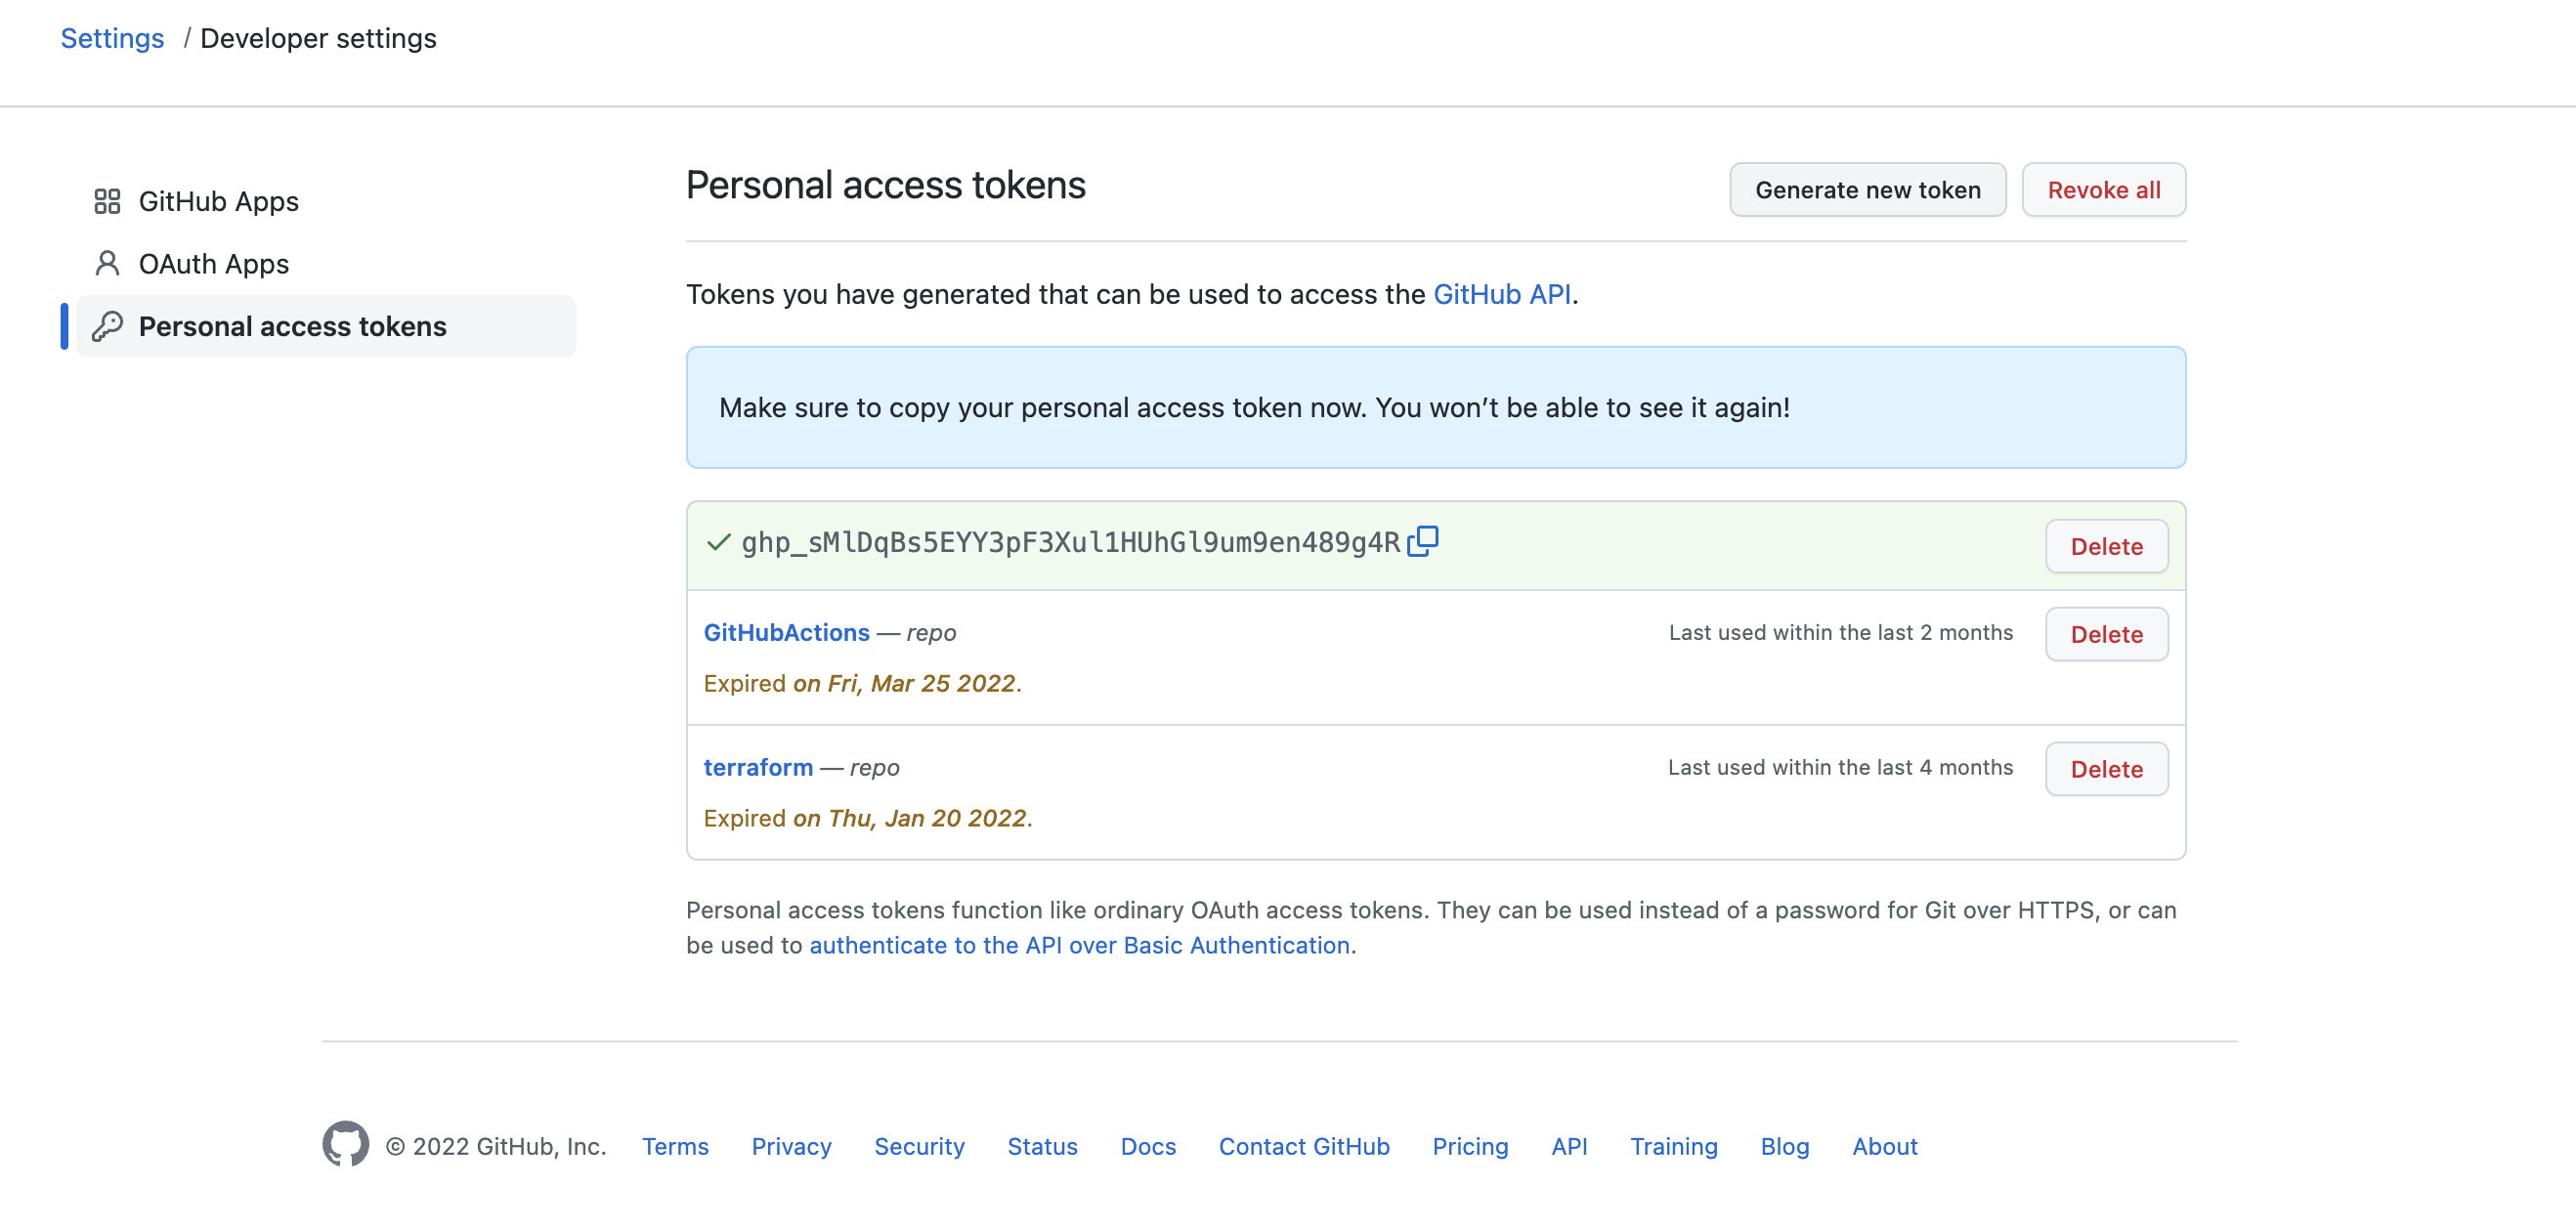
Task: Follow the GitHub API link
Action: pyautogui.click(x=1501, y=294)
